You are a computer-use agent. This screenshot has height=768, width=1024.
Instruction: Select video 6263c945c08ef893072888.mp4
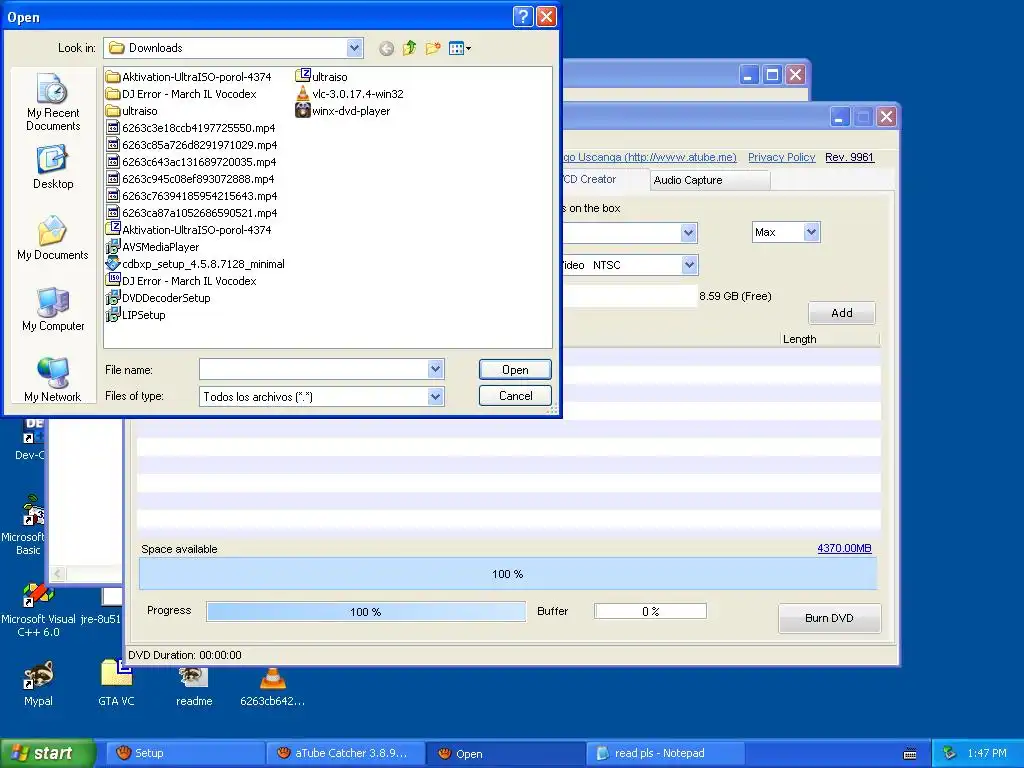190,179
